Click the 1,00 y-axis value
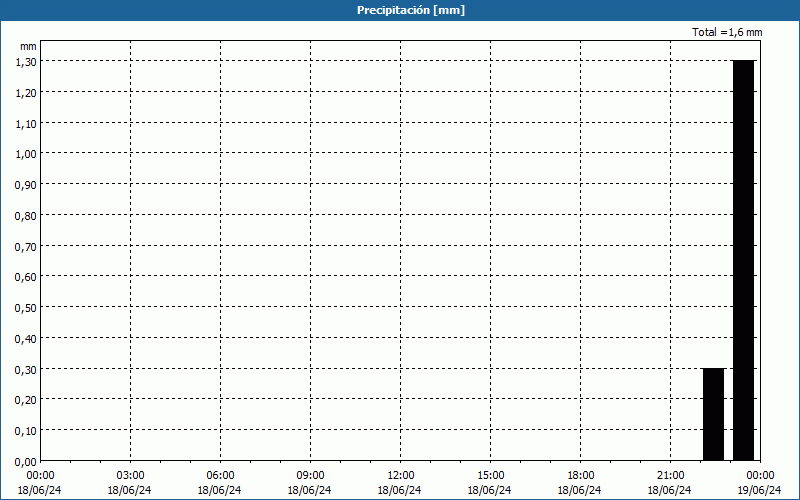 pyautogui.click(x=26, y=154)
